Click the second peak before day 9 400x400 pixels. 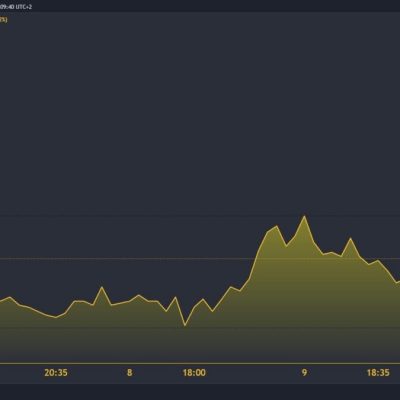point(277,226)
